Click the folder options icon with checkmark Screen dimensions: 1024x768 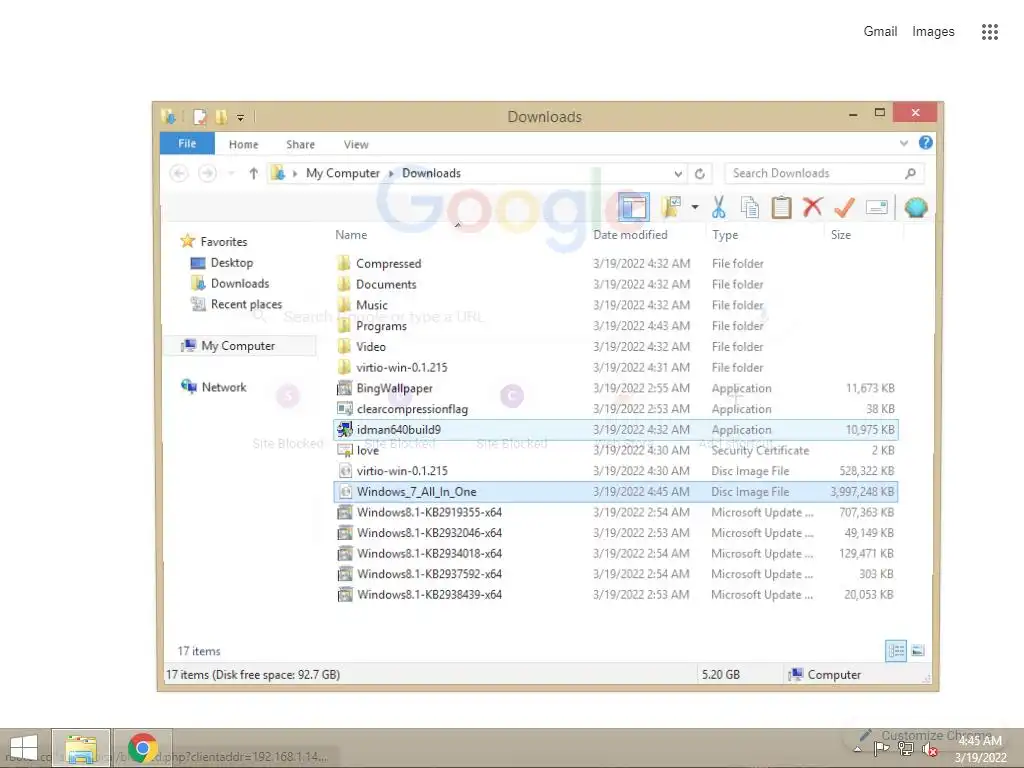671,208
